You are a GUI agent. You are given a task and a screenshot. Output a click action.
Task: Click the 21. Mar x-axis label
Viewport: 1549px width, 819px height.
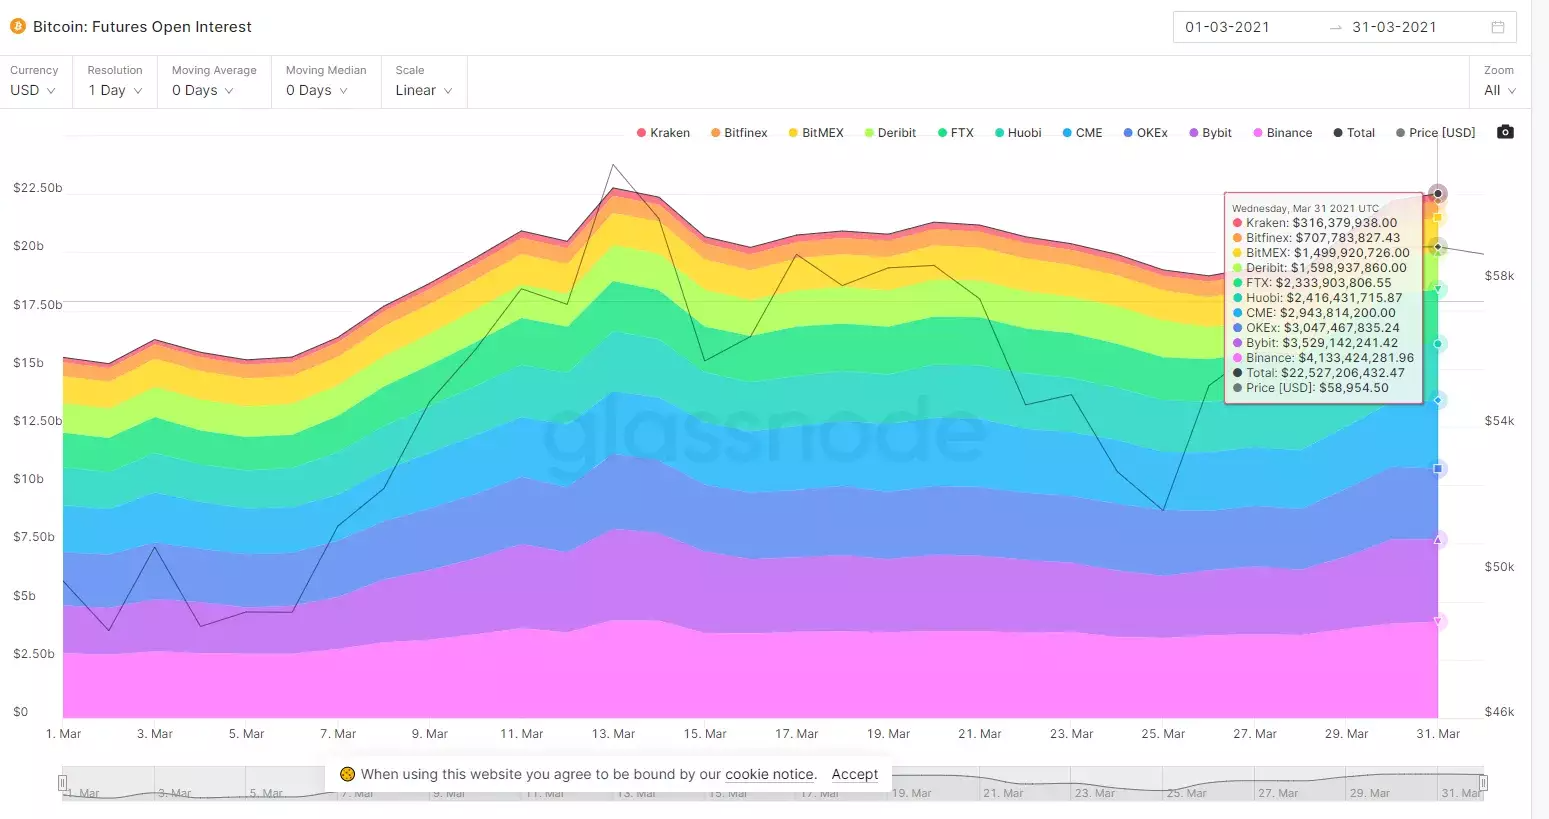(x=979, y=734)
